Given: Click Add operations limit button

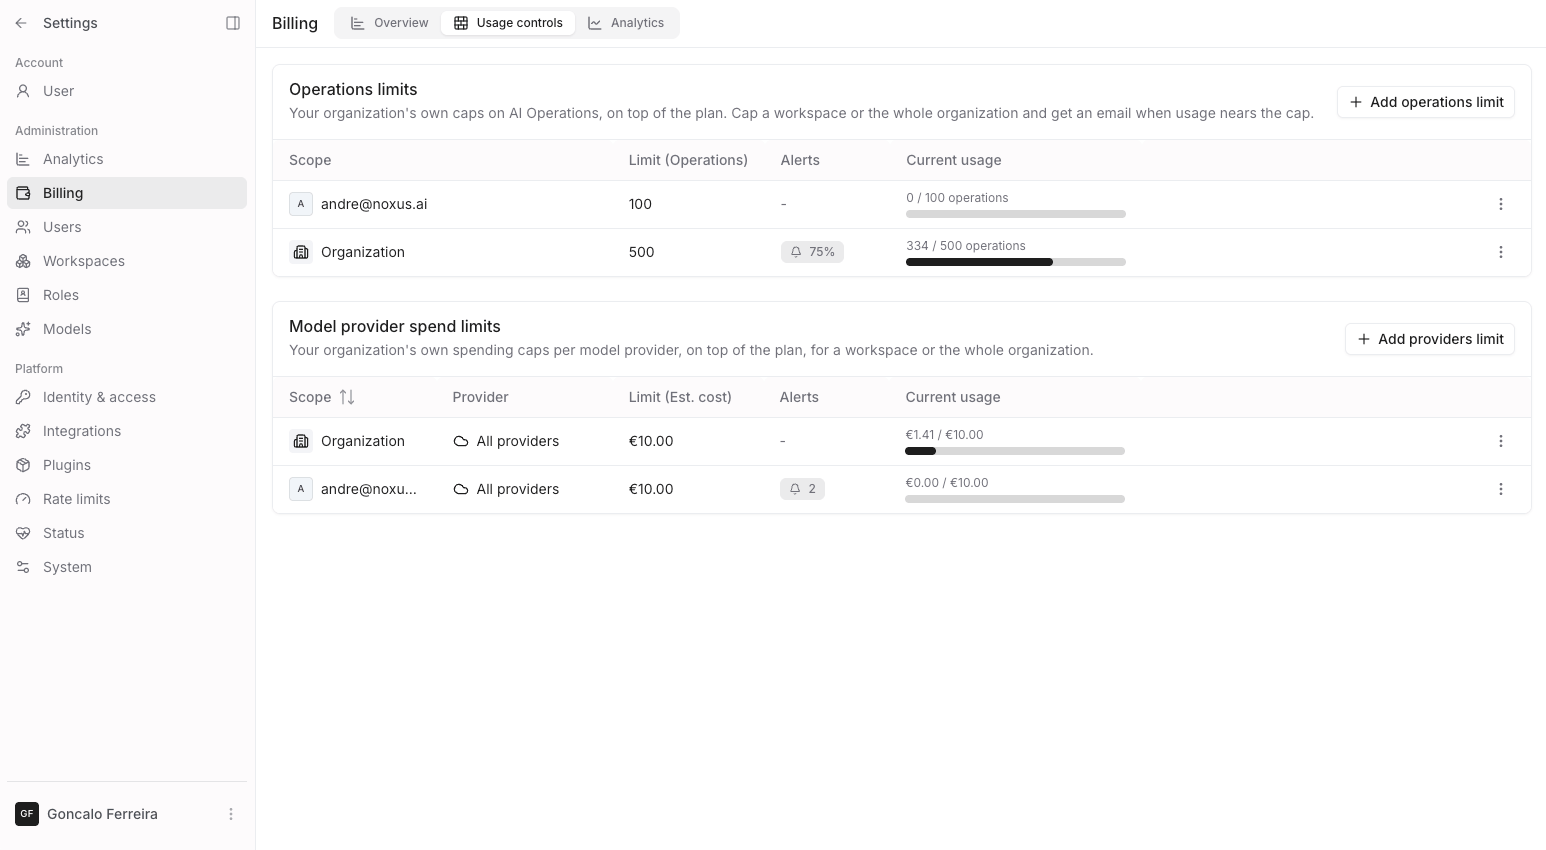Looking at the screenshot, I should coord(1426,102).
